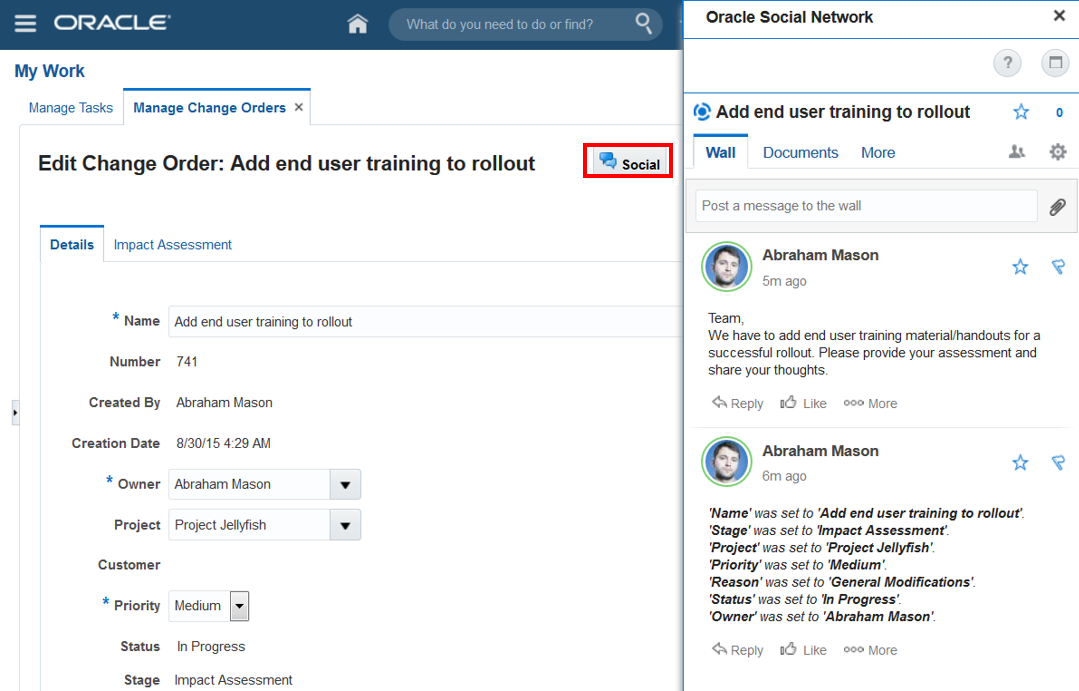
Task: Open the More tab in Social Network
Action: (x=878, y=153)
